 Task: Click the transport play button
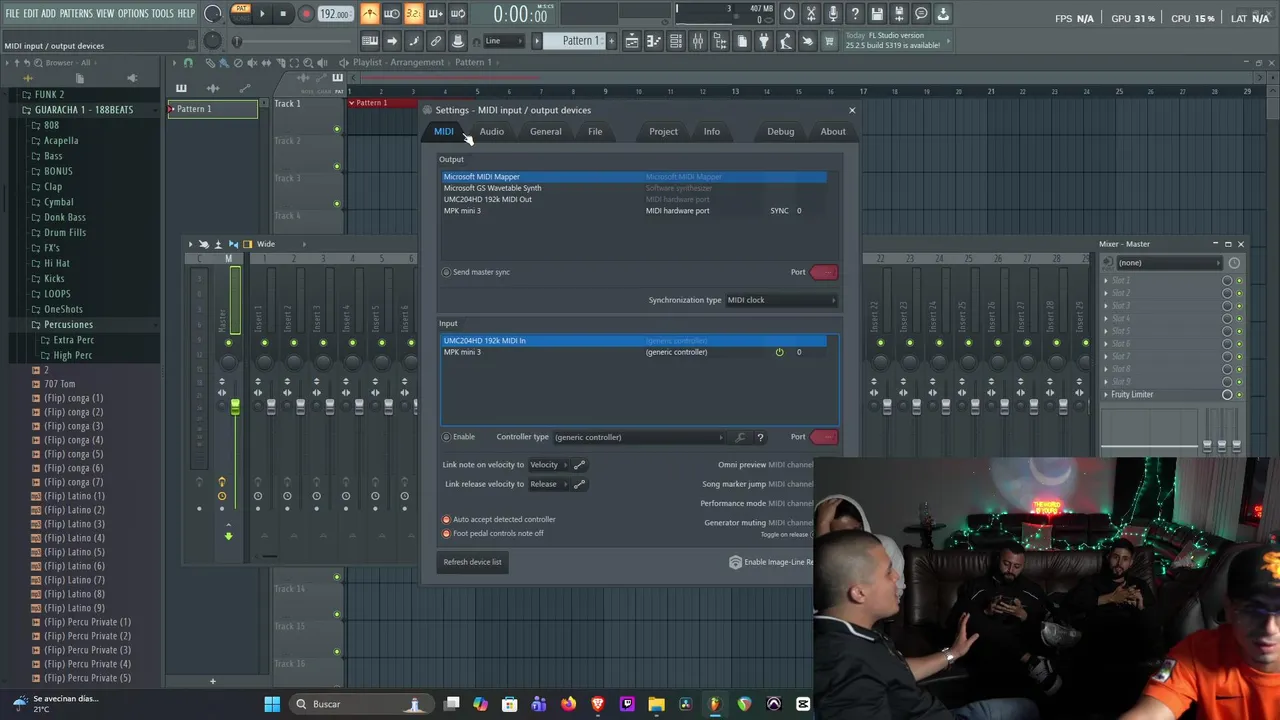pyautogui.click(x=262, y=14)
